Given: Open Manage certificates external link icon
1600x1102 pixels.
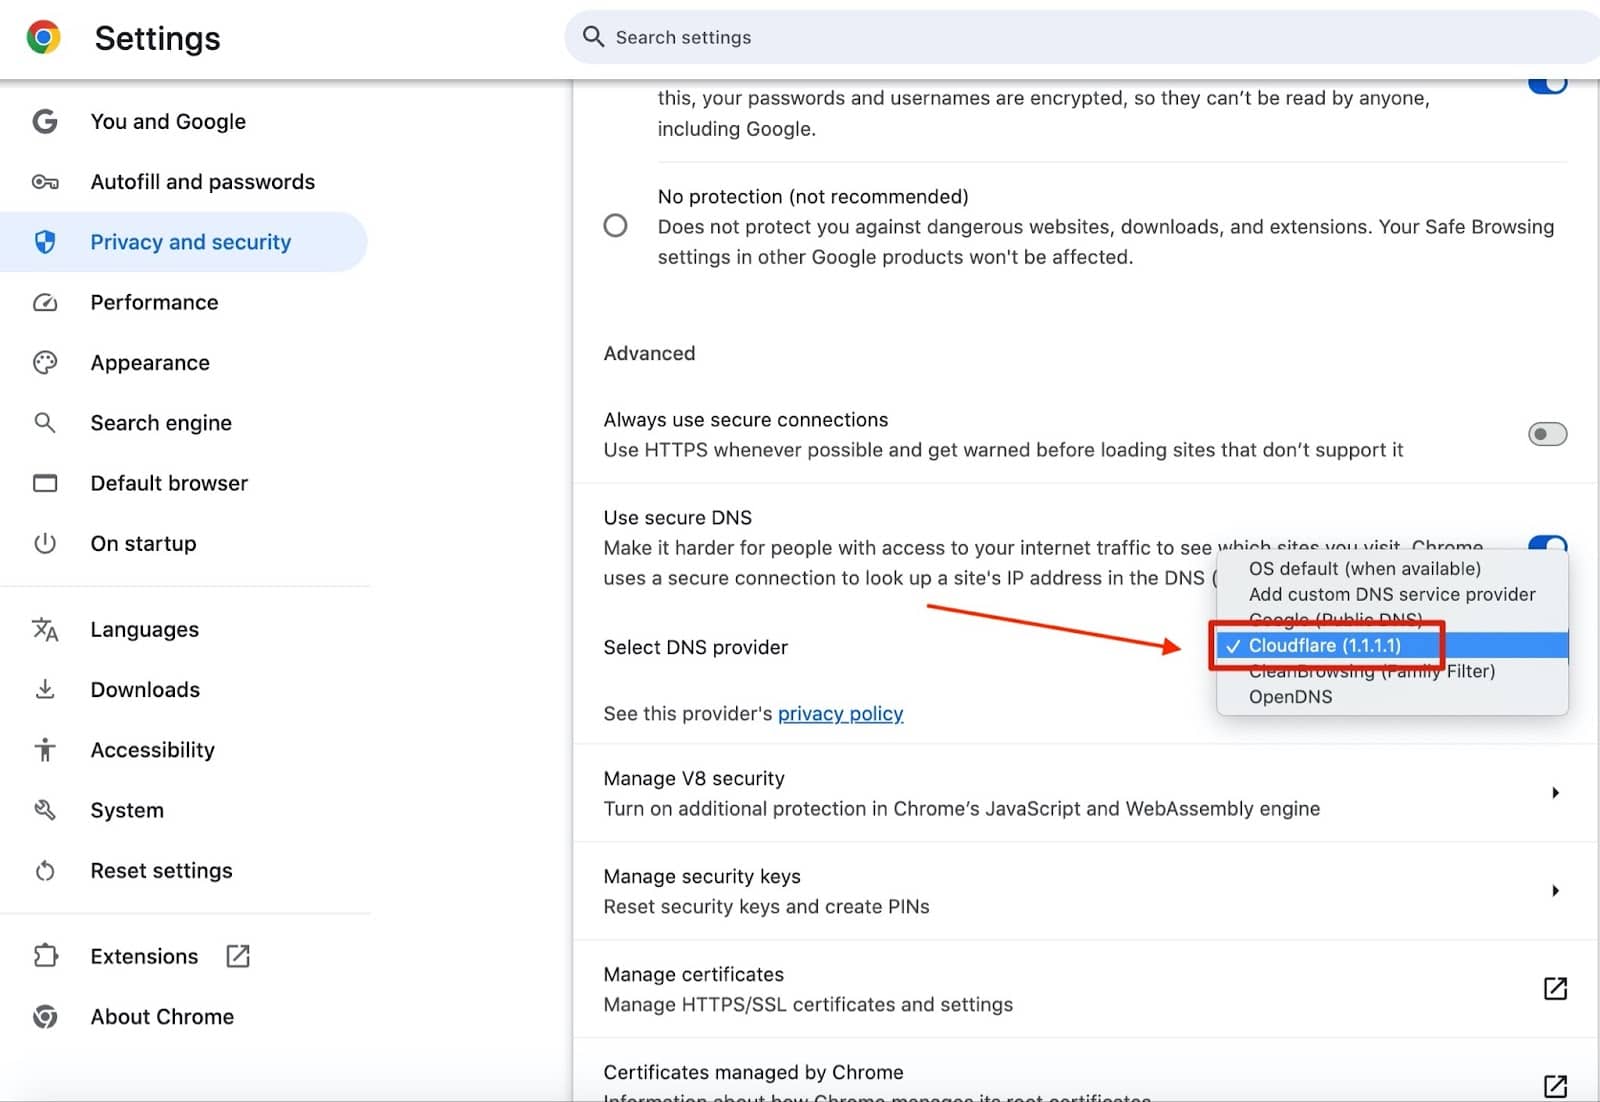Looking at the screenshot, I should pyautogui.click(x=1555, y=989).
